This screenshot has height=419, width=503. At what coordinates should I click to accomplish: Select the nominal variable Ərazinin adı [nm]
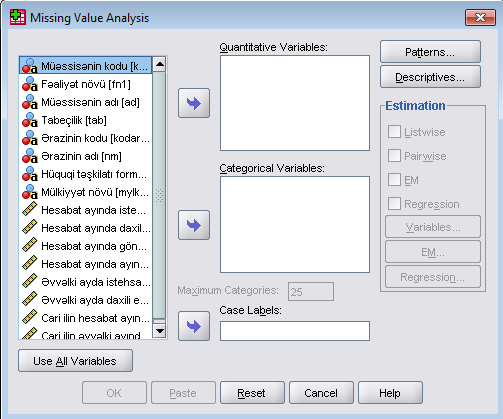point(86,156)
